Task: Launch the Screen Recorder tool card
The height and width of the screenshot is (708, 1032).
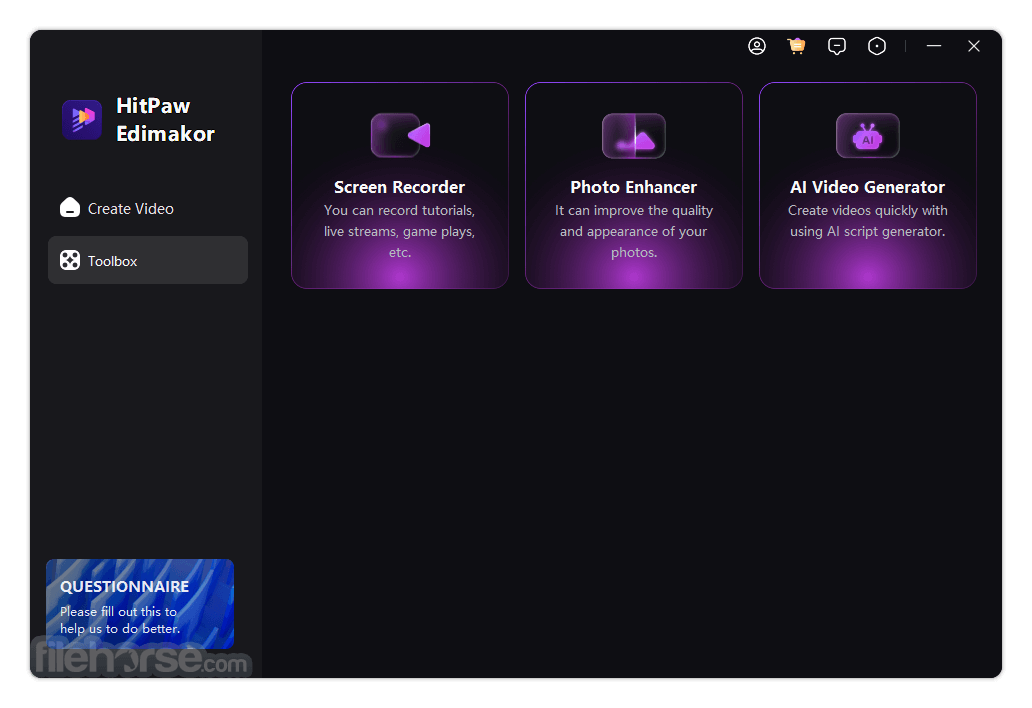Action: pos(400,186)
